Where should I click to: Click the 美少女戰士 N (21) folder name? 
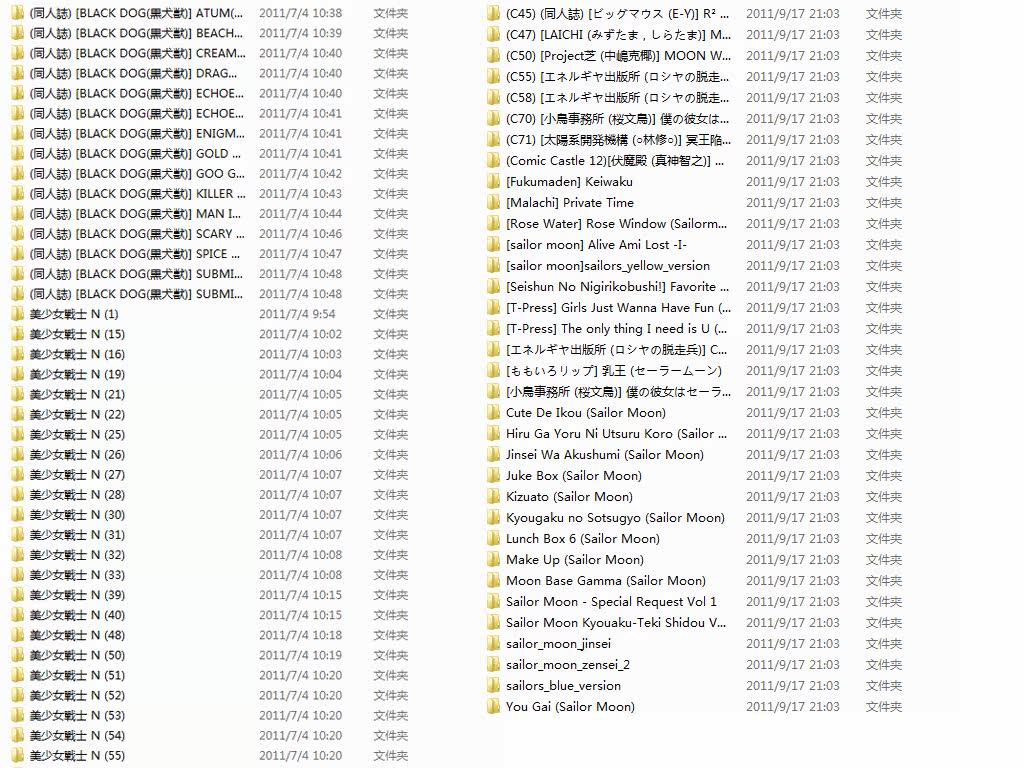coord(77,395)
